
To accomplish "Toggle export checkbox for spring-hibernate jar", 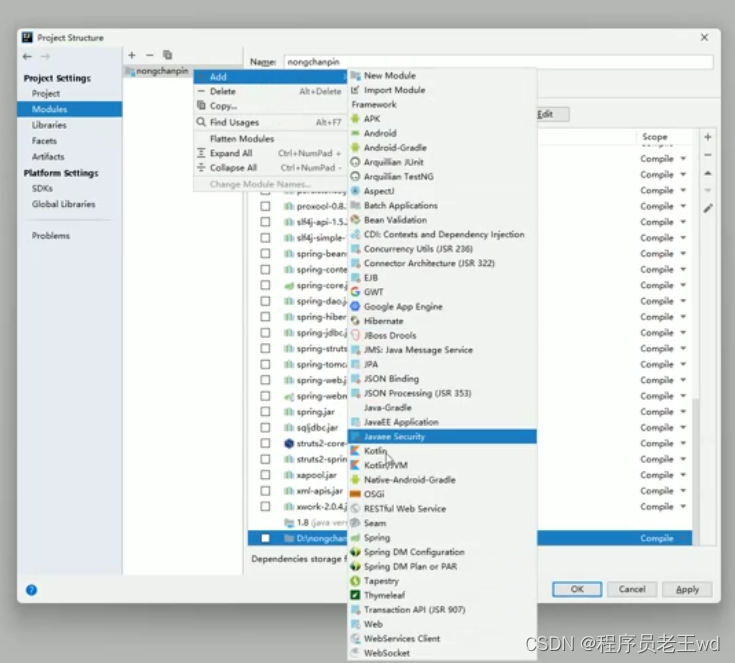I will pyautogui.click(x=265, y=317).
